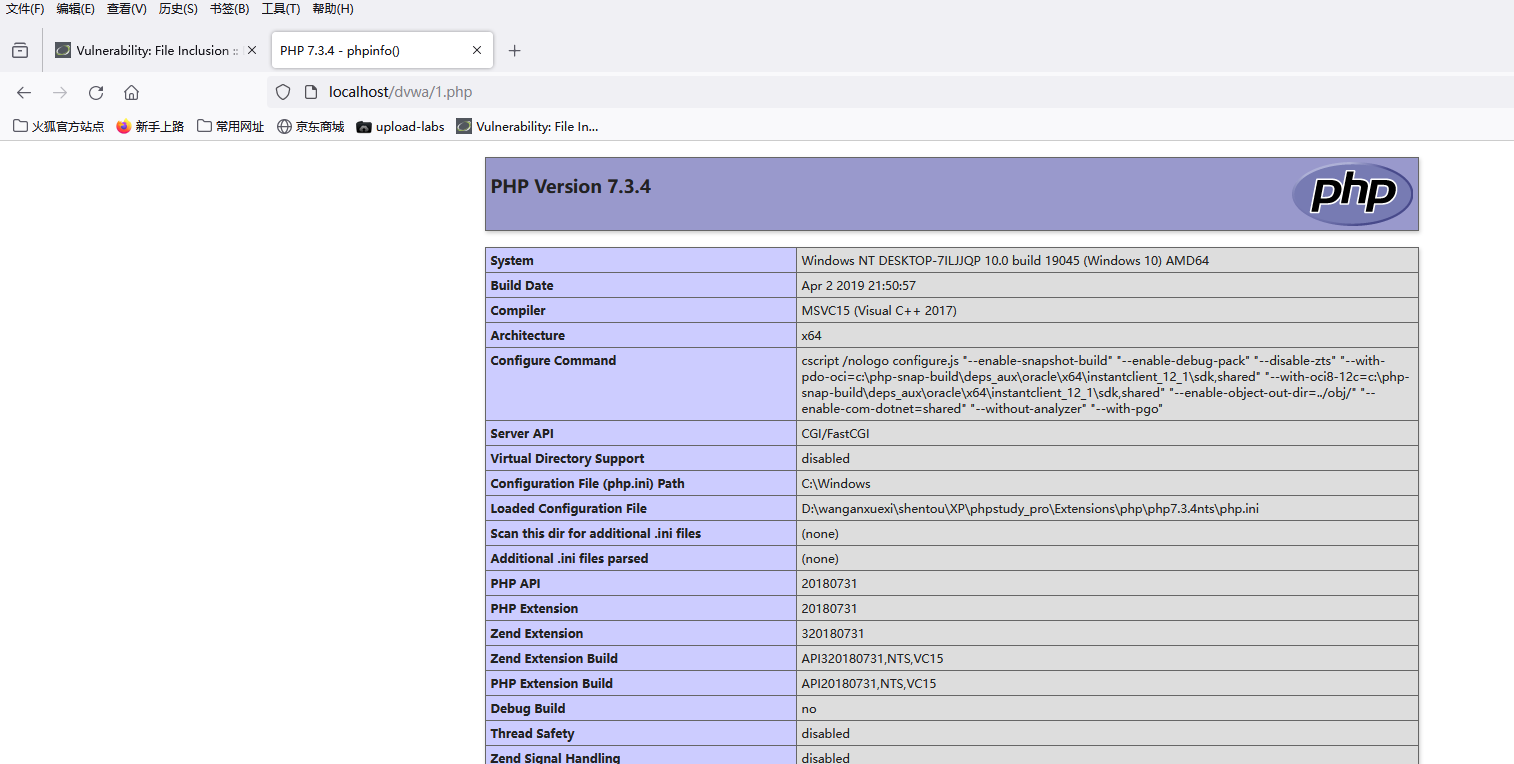Open the 查看(V) menu
The width and height of the screenshot is (1514, 764).
click(127, 9)
